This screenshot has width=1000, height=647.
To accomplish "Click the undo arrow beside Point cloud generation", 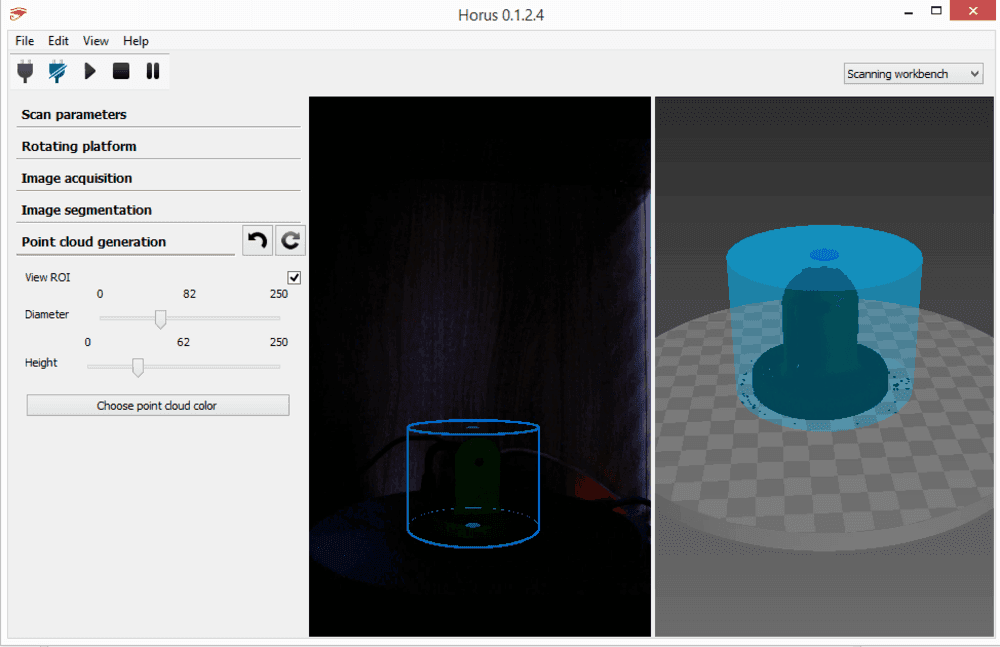I will [x=258, y=241].
